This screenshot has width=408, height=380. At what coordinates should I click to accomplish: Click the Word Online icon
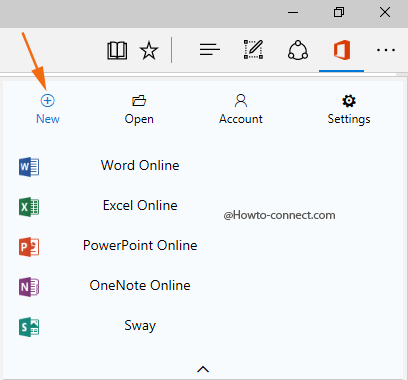(x=29, y=167)
